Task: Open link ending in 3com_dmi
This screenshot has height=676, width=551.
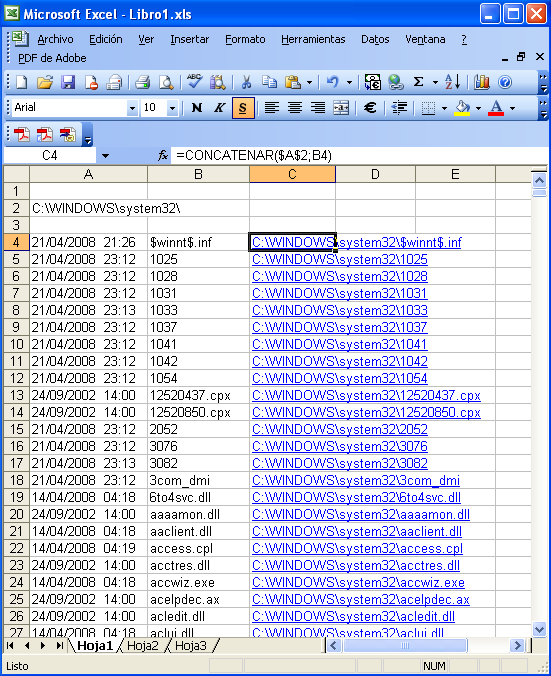Action: tap(356, 480)
